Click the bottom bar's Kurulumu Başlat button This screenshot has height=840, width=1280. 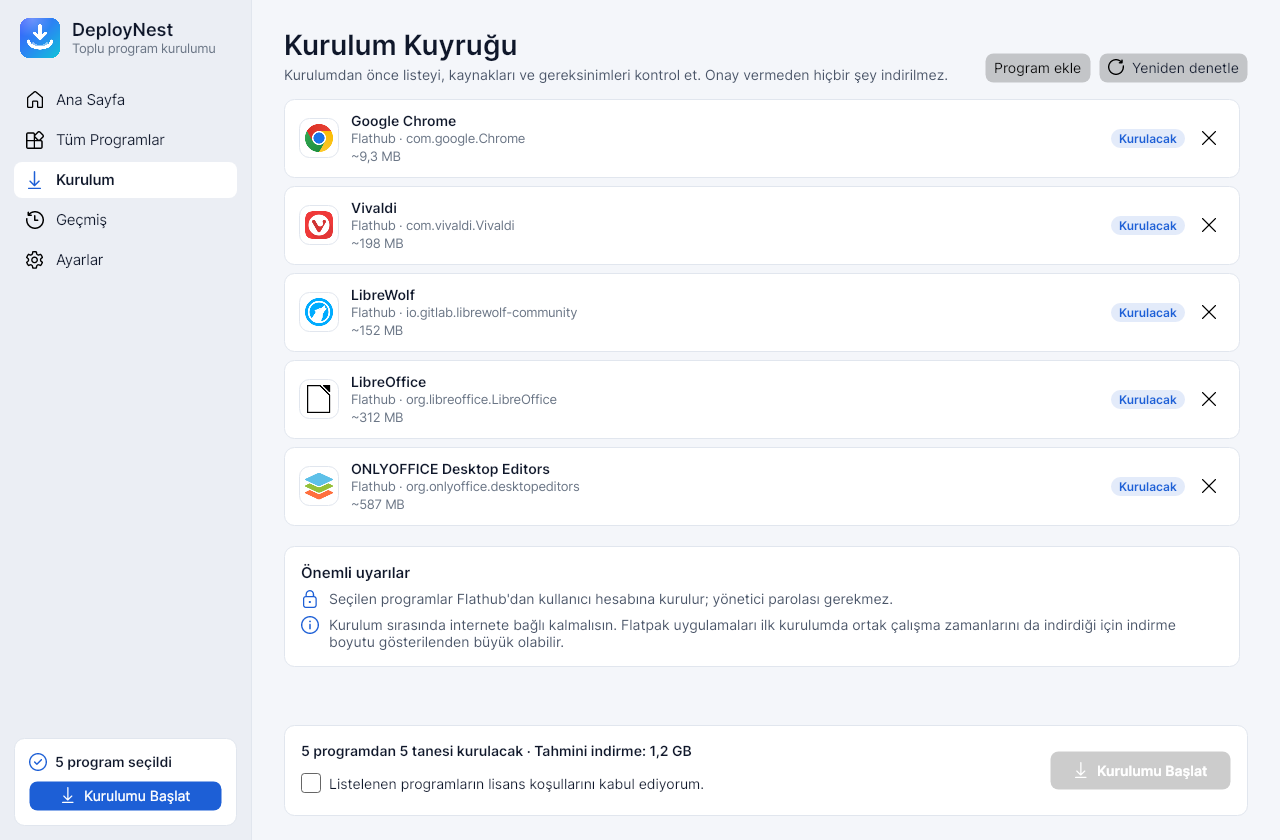coord(1140,771)
